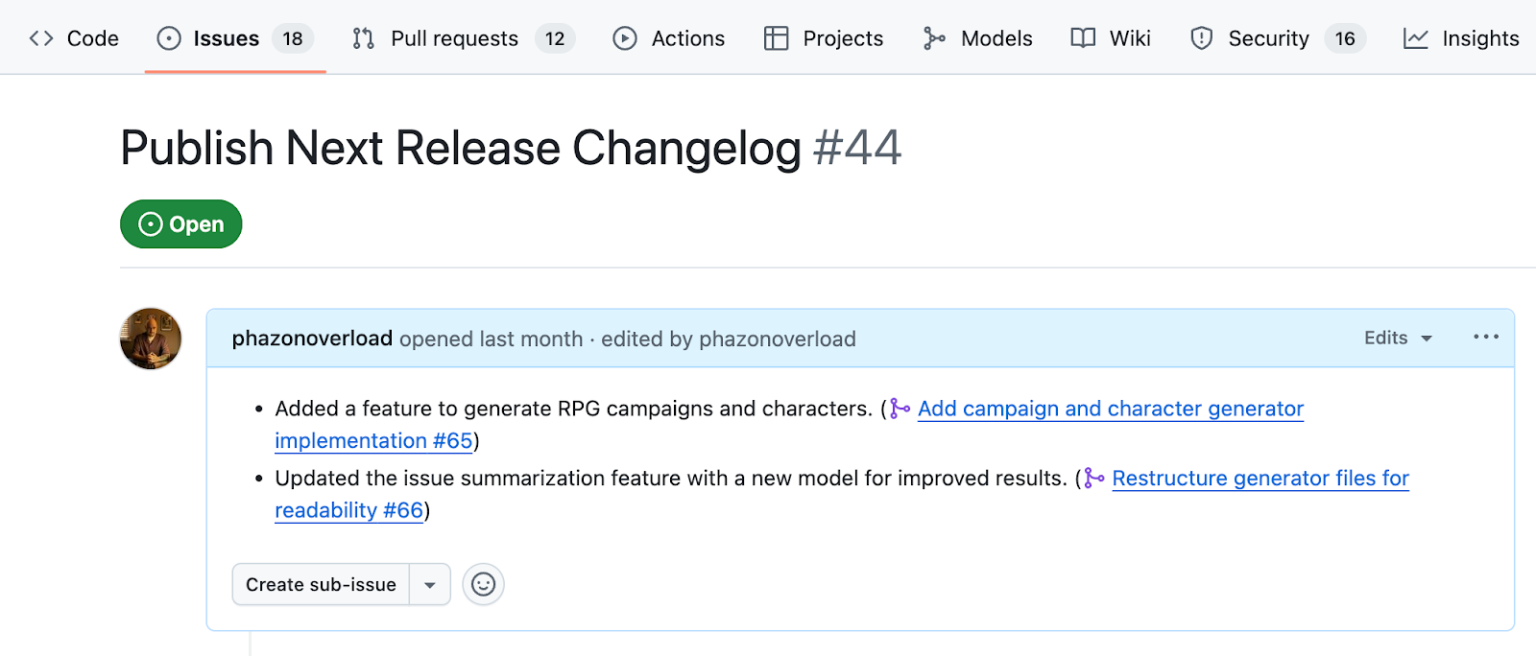Image resolution: width=1536 pixels, height=656 pixels.
Task: Open the Edits dropdown
Action: 1397,338
